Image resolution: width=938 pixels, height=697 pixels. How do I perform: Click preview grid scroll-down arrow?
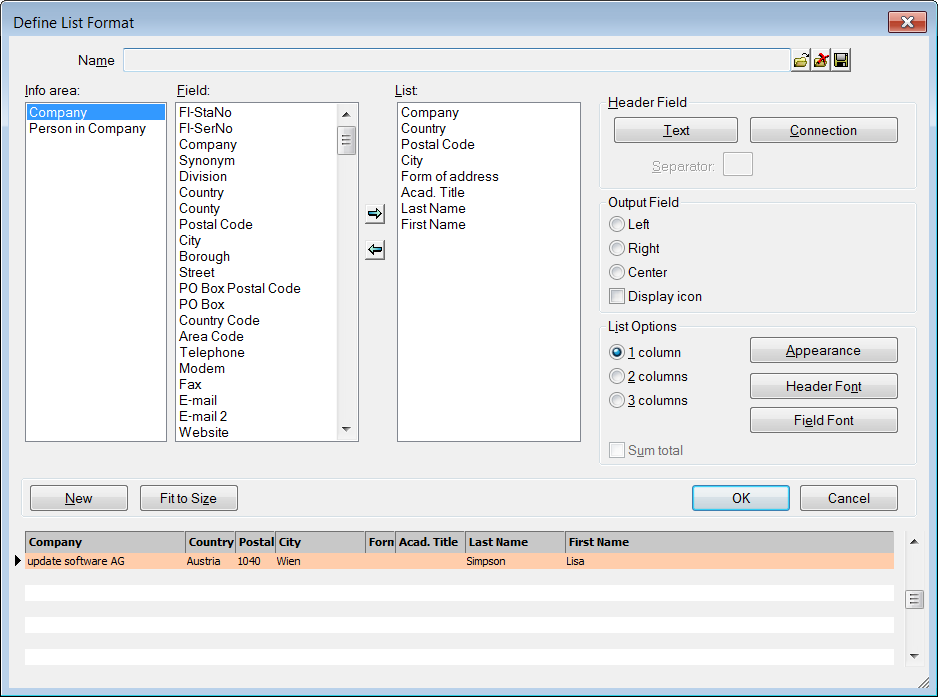coord(913,656)
